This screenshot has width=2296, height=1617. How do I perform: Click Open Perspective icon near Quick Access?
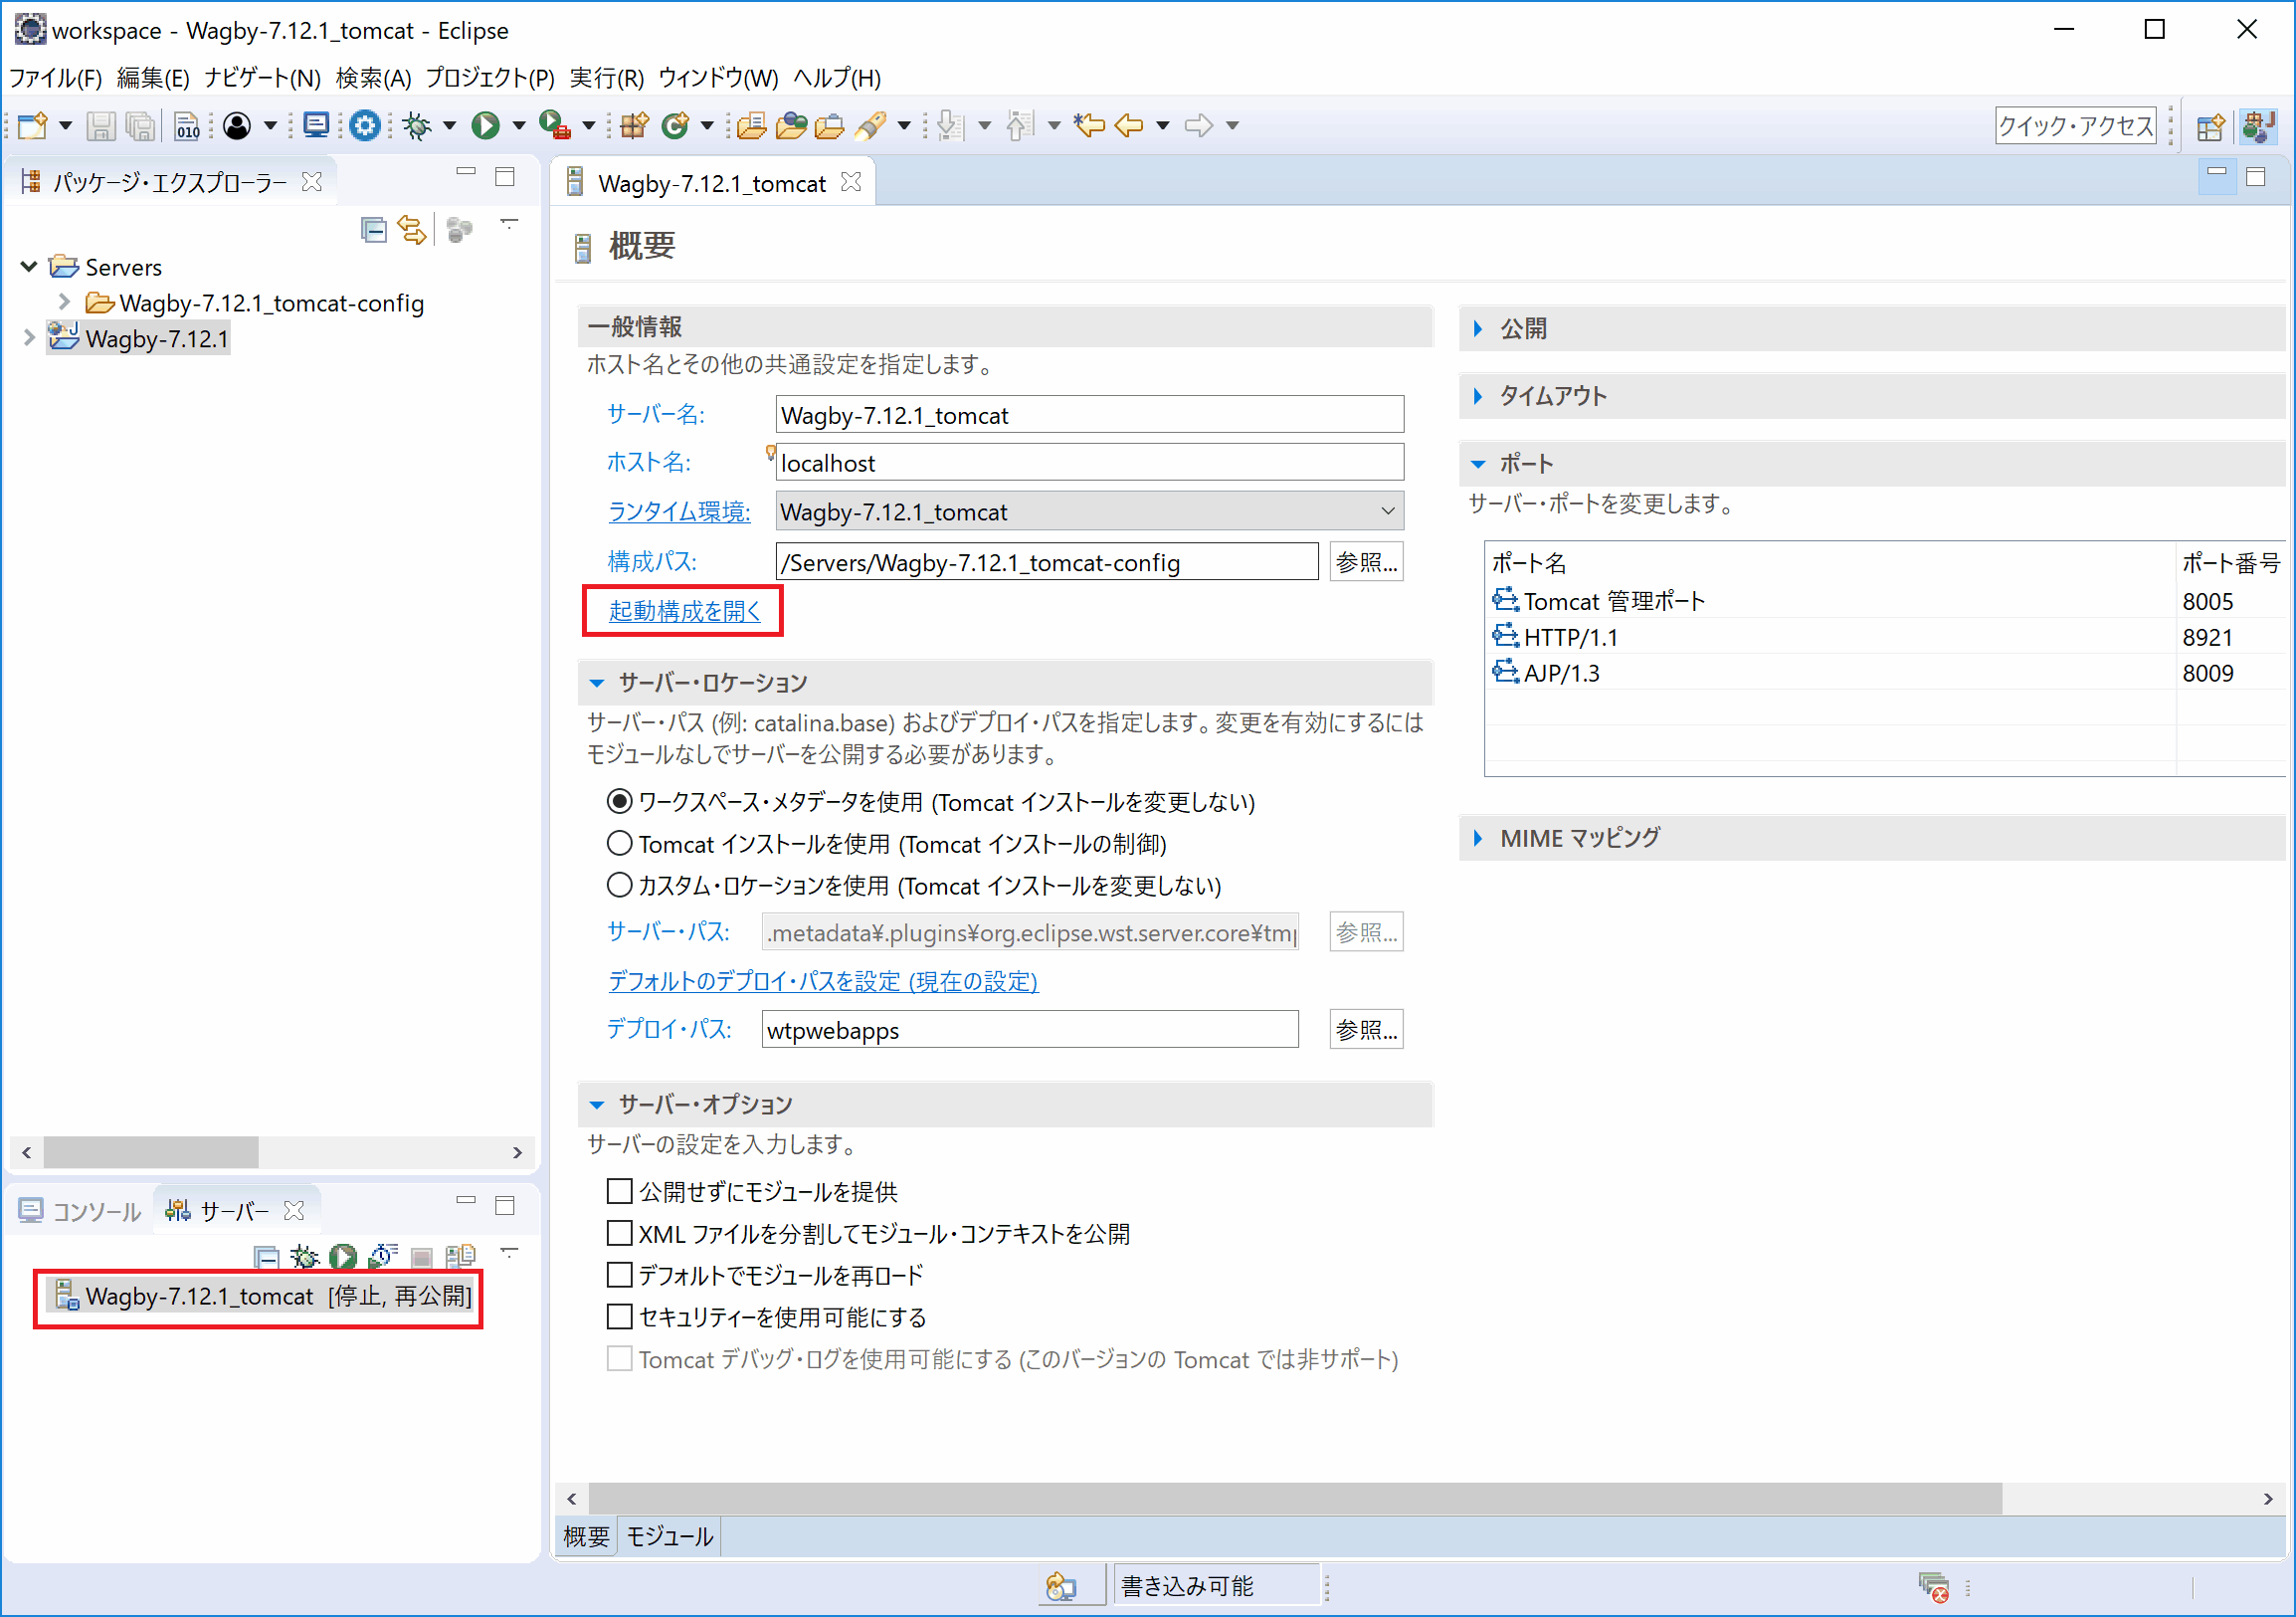(x=2211, y=126)
